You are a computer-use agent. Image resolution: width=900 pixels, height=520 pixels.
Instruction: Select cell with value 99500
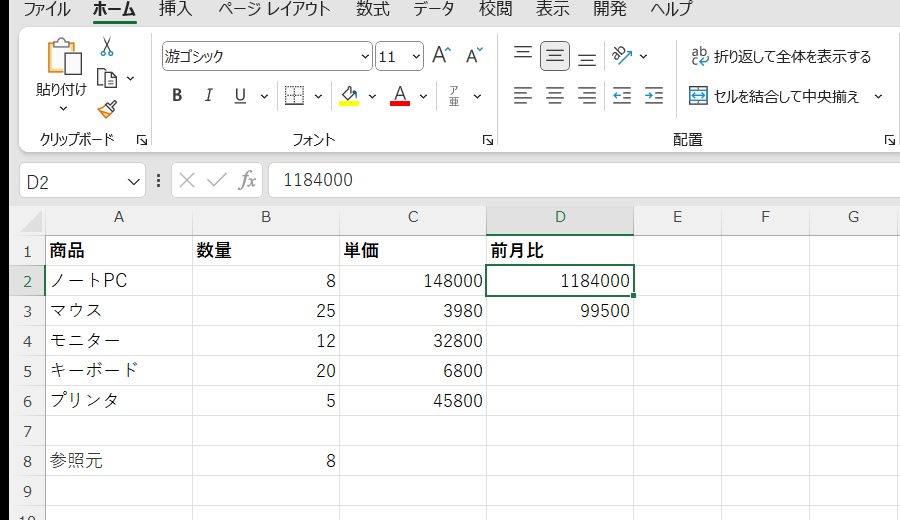560,311
